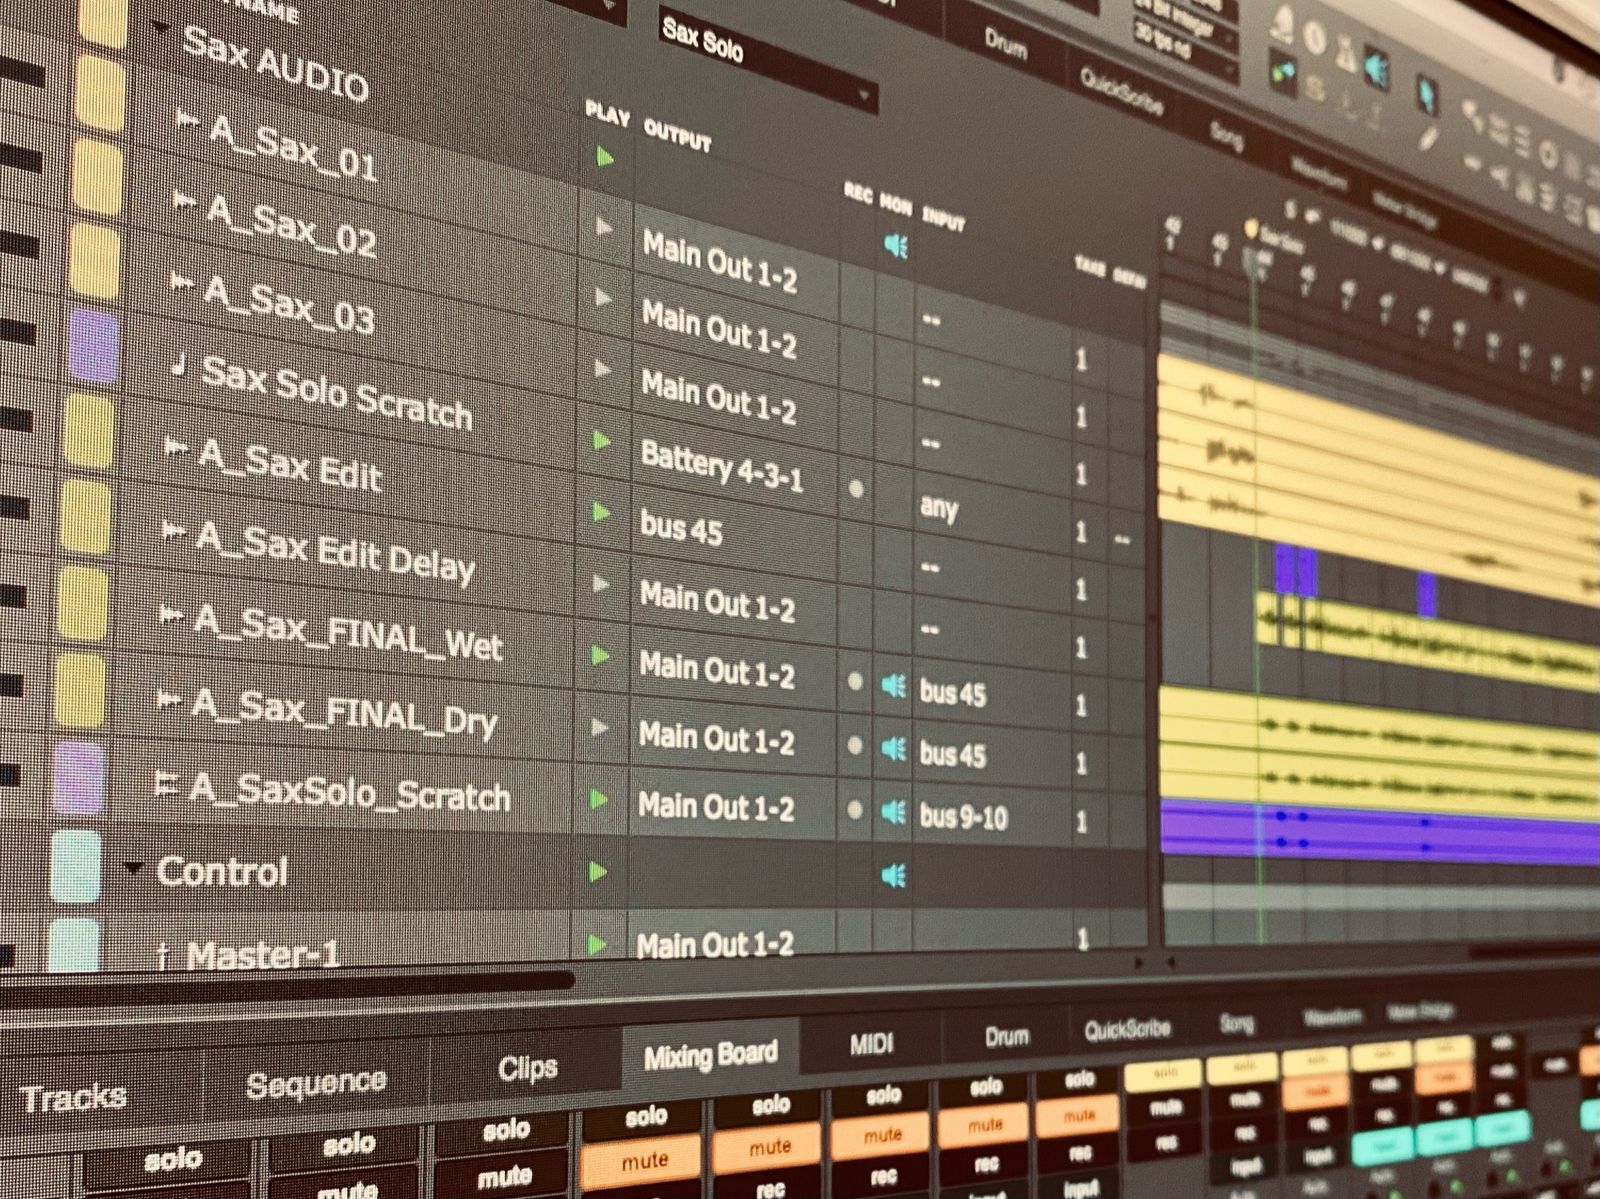Screen dimensions: 1600x1199
Task: Click aux track icon beside A_SaxSolo_Scratch
Action: [x=166, y=785]
